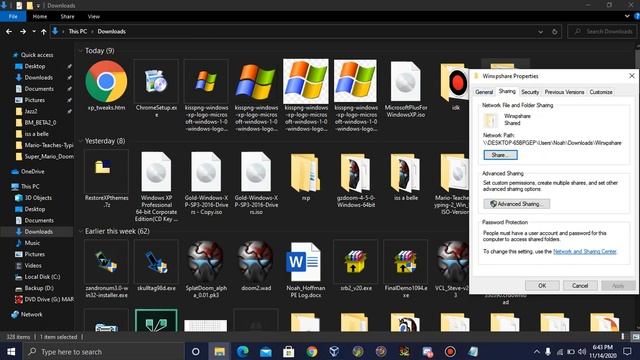The height and width of the screenshot is (360, 640).
Task: Refresh the Downloads folder view
Action: 554,31
